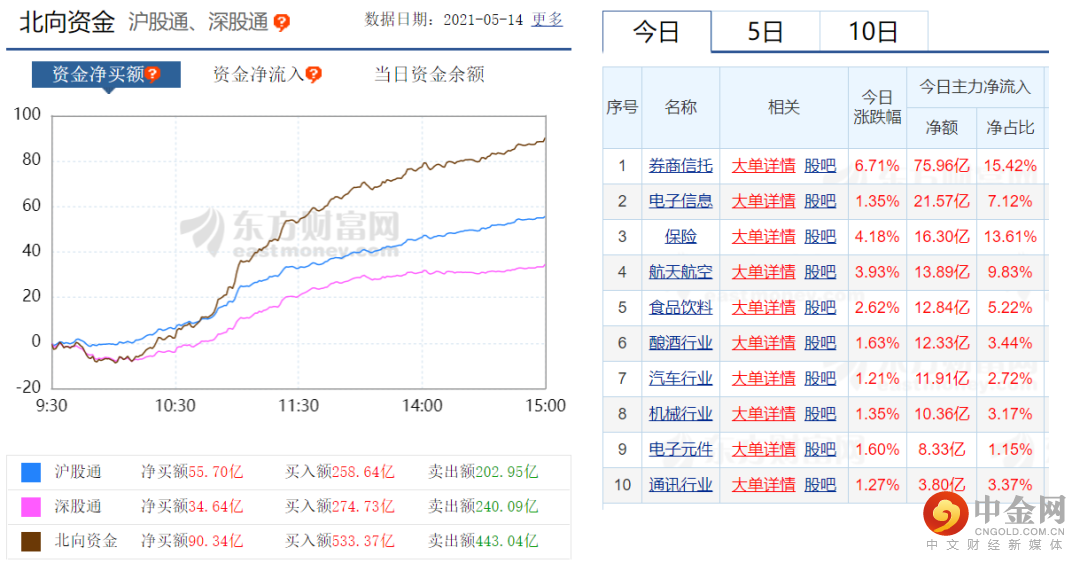
Task: Open the 5日 ranking tab
Action: (765, 32)
